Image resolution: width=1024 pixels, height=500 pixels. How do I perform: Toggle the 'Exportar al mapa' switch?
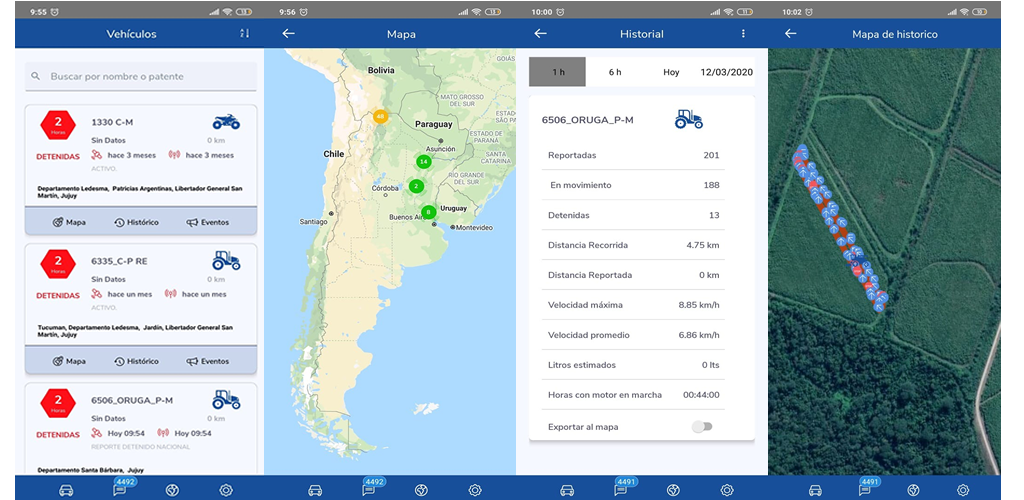point(702,427)
